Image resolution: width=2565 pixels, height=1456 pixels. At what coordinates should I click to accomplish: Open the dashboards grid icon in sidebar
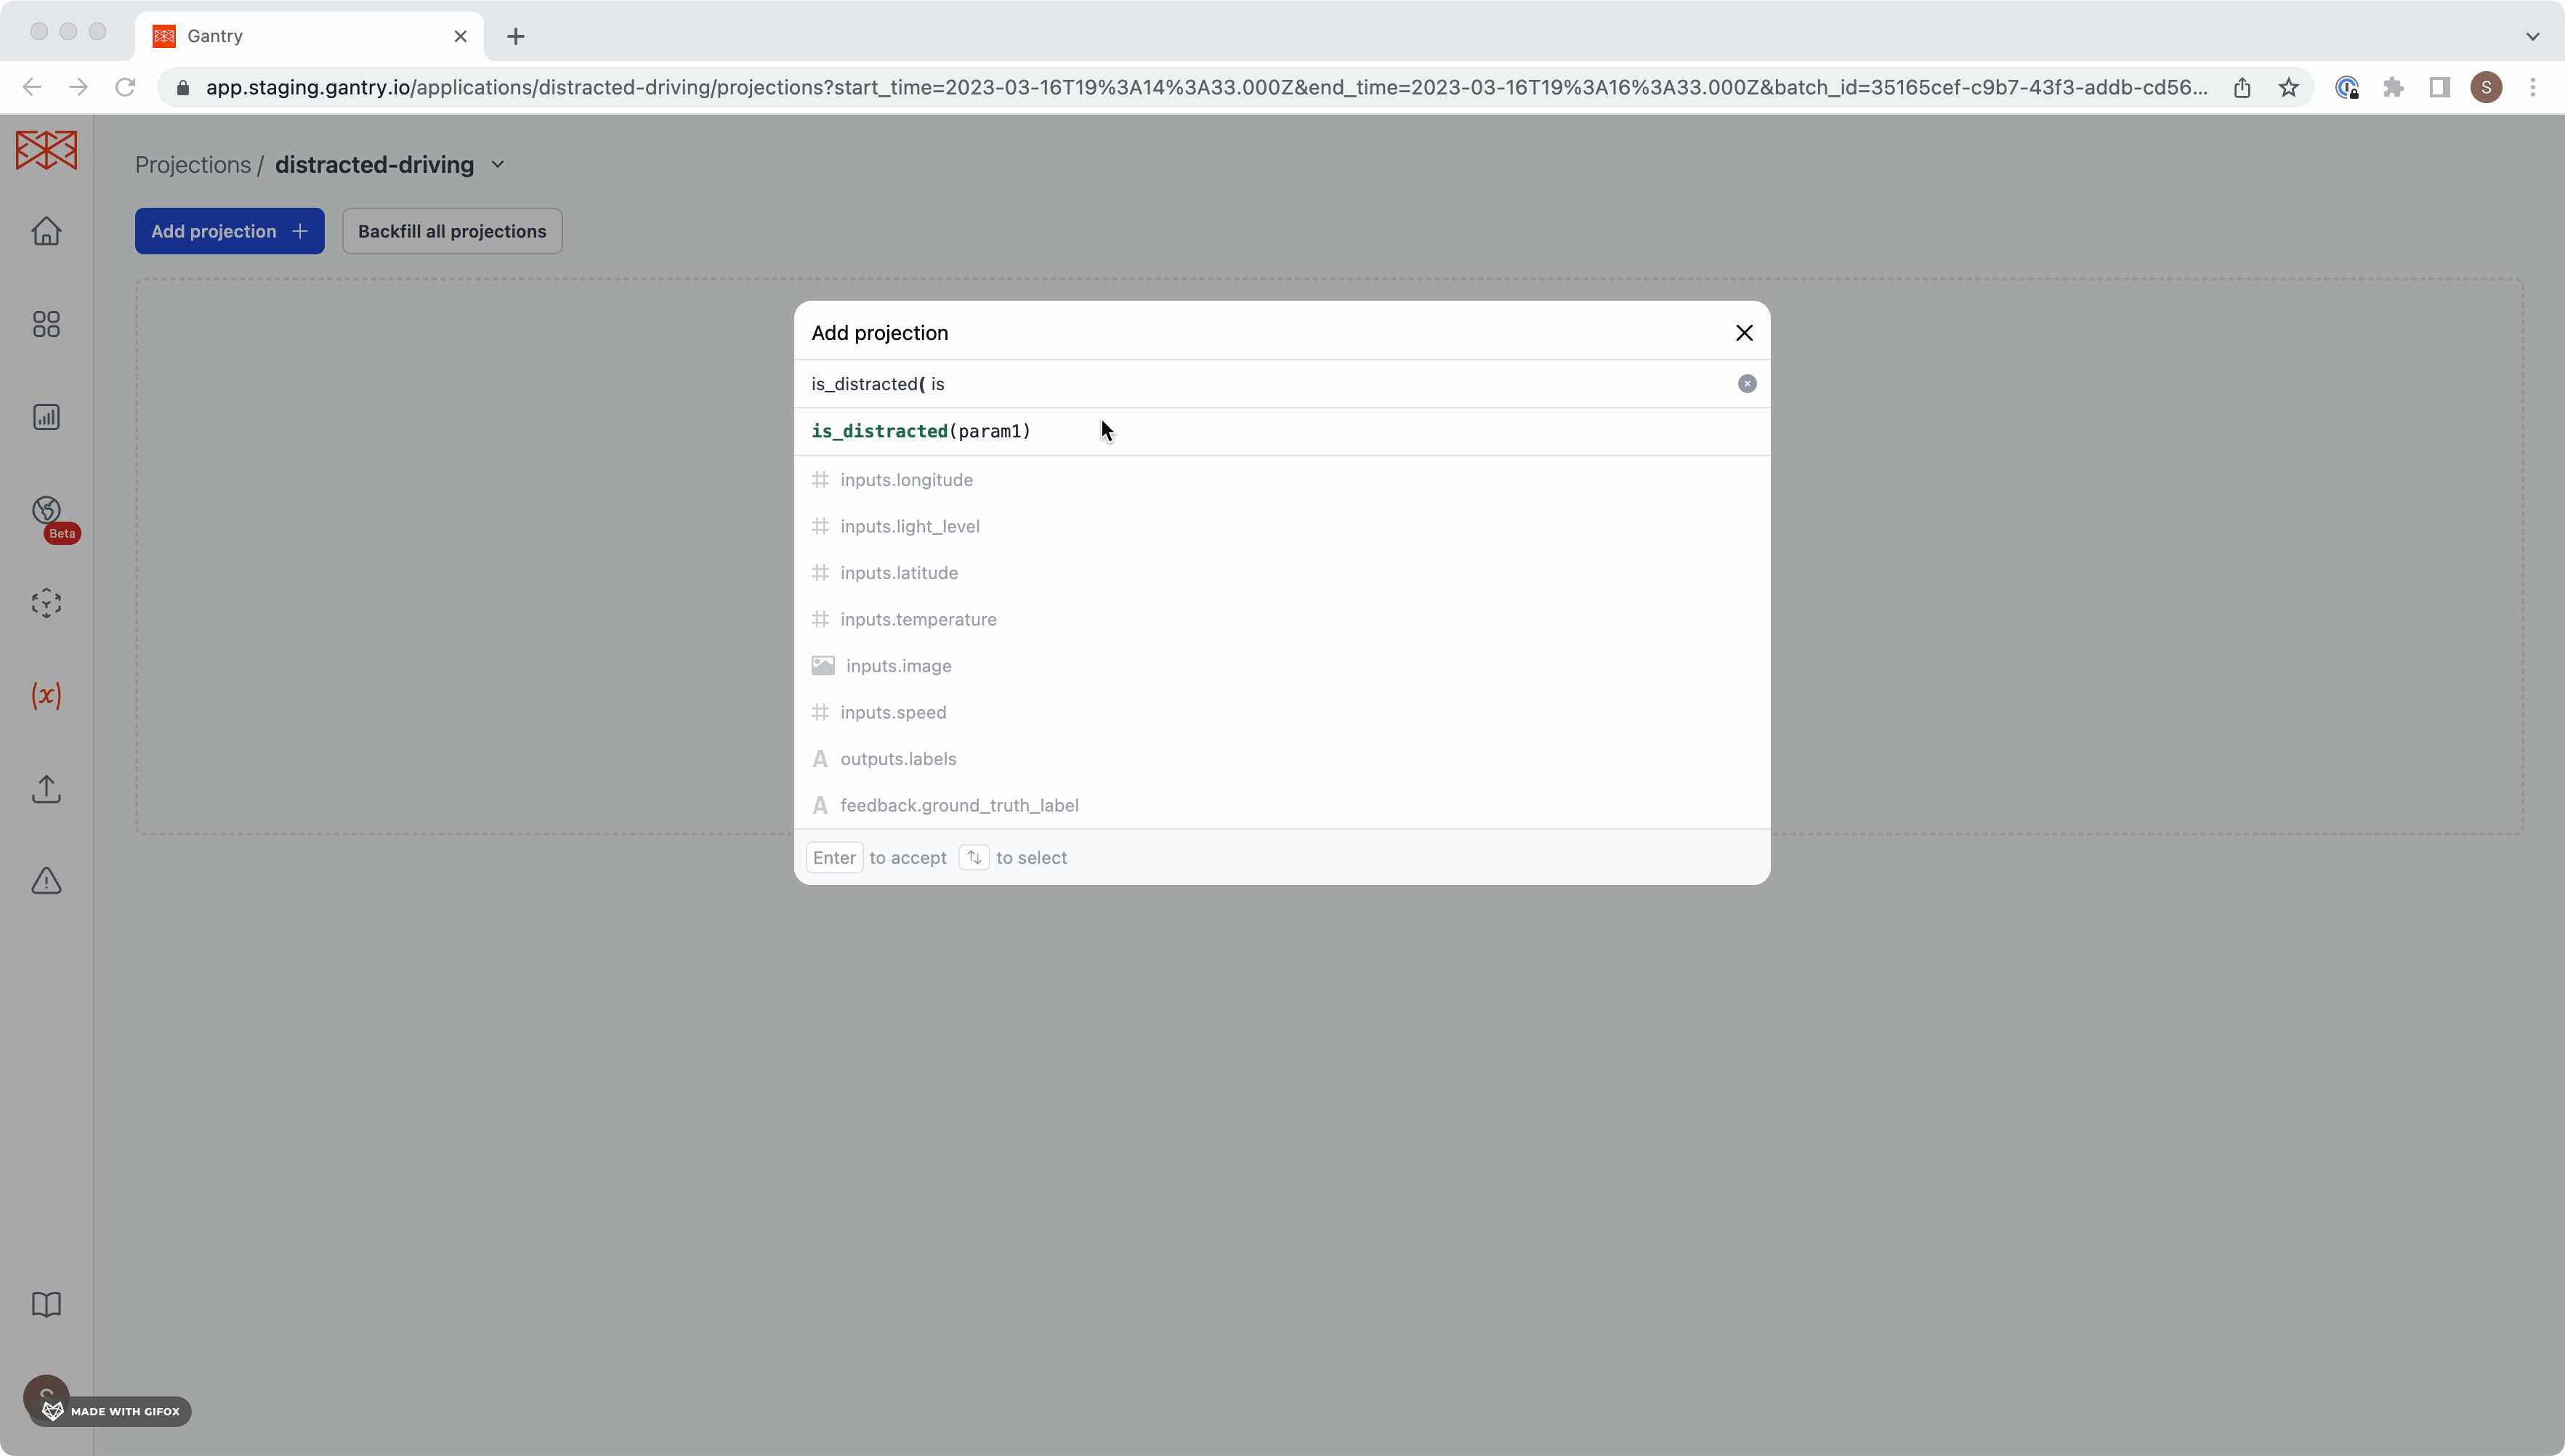(x=46, y=324)
